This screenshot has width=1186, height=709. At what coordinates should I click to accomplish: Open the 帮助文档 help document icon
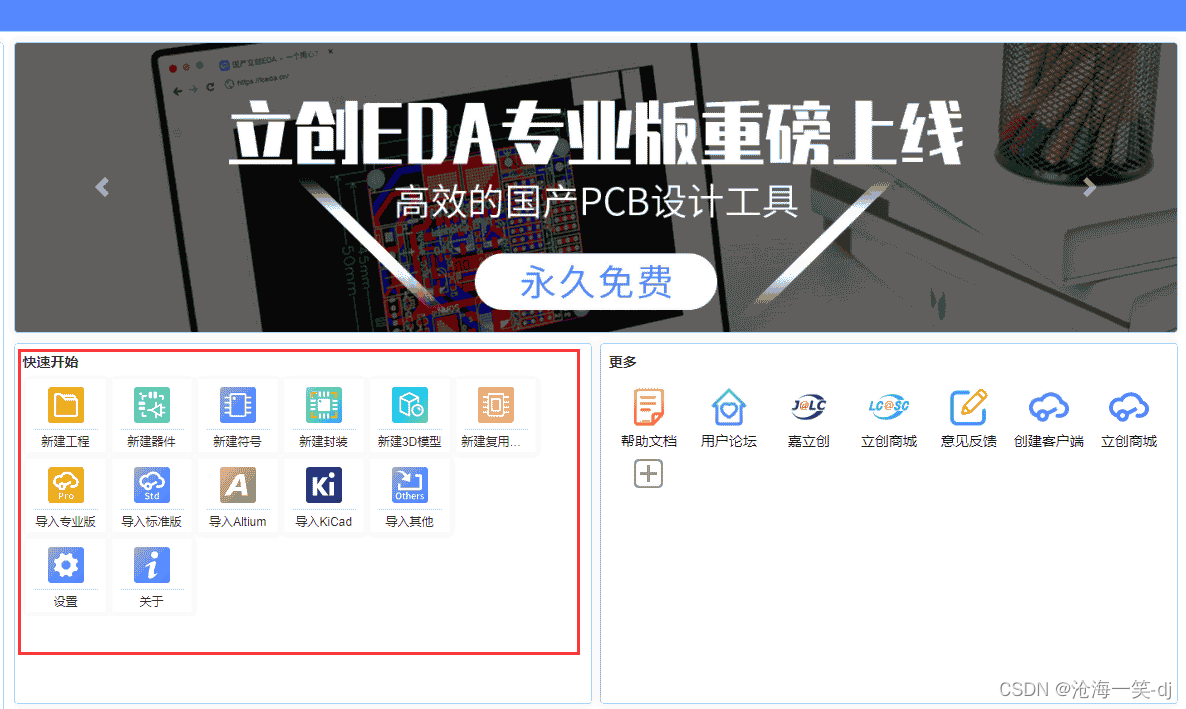click(x=648, y=407)
